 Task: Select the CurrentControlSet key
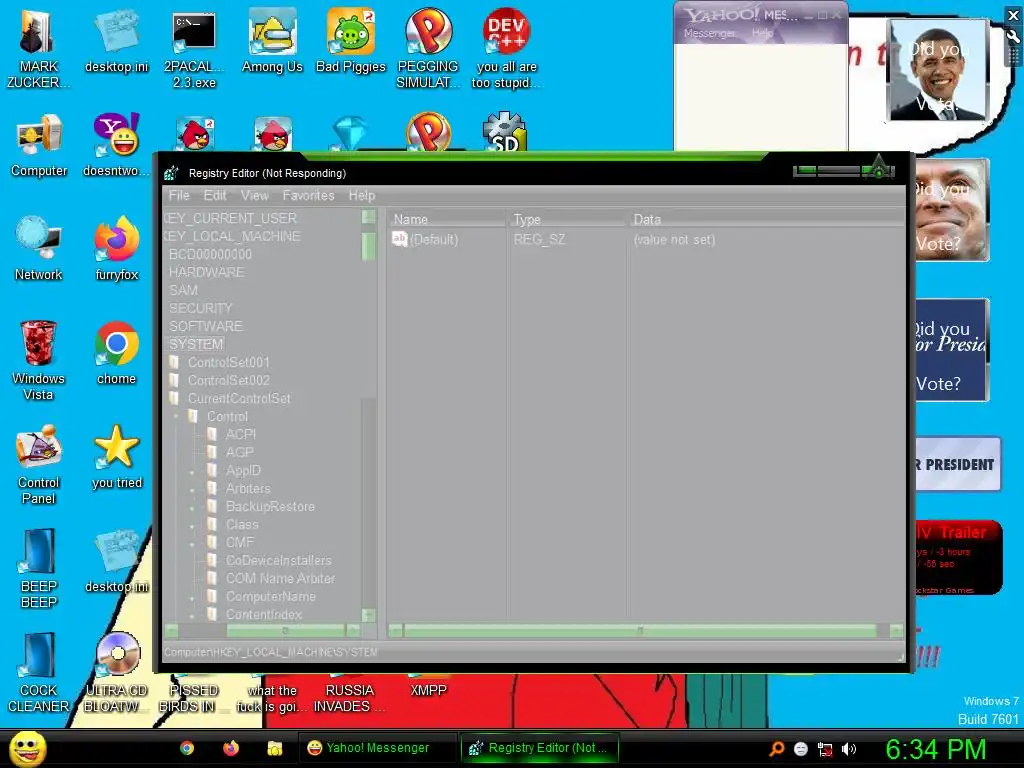tap(239, 398)
